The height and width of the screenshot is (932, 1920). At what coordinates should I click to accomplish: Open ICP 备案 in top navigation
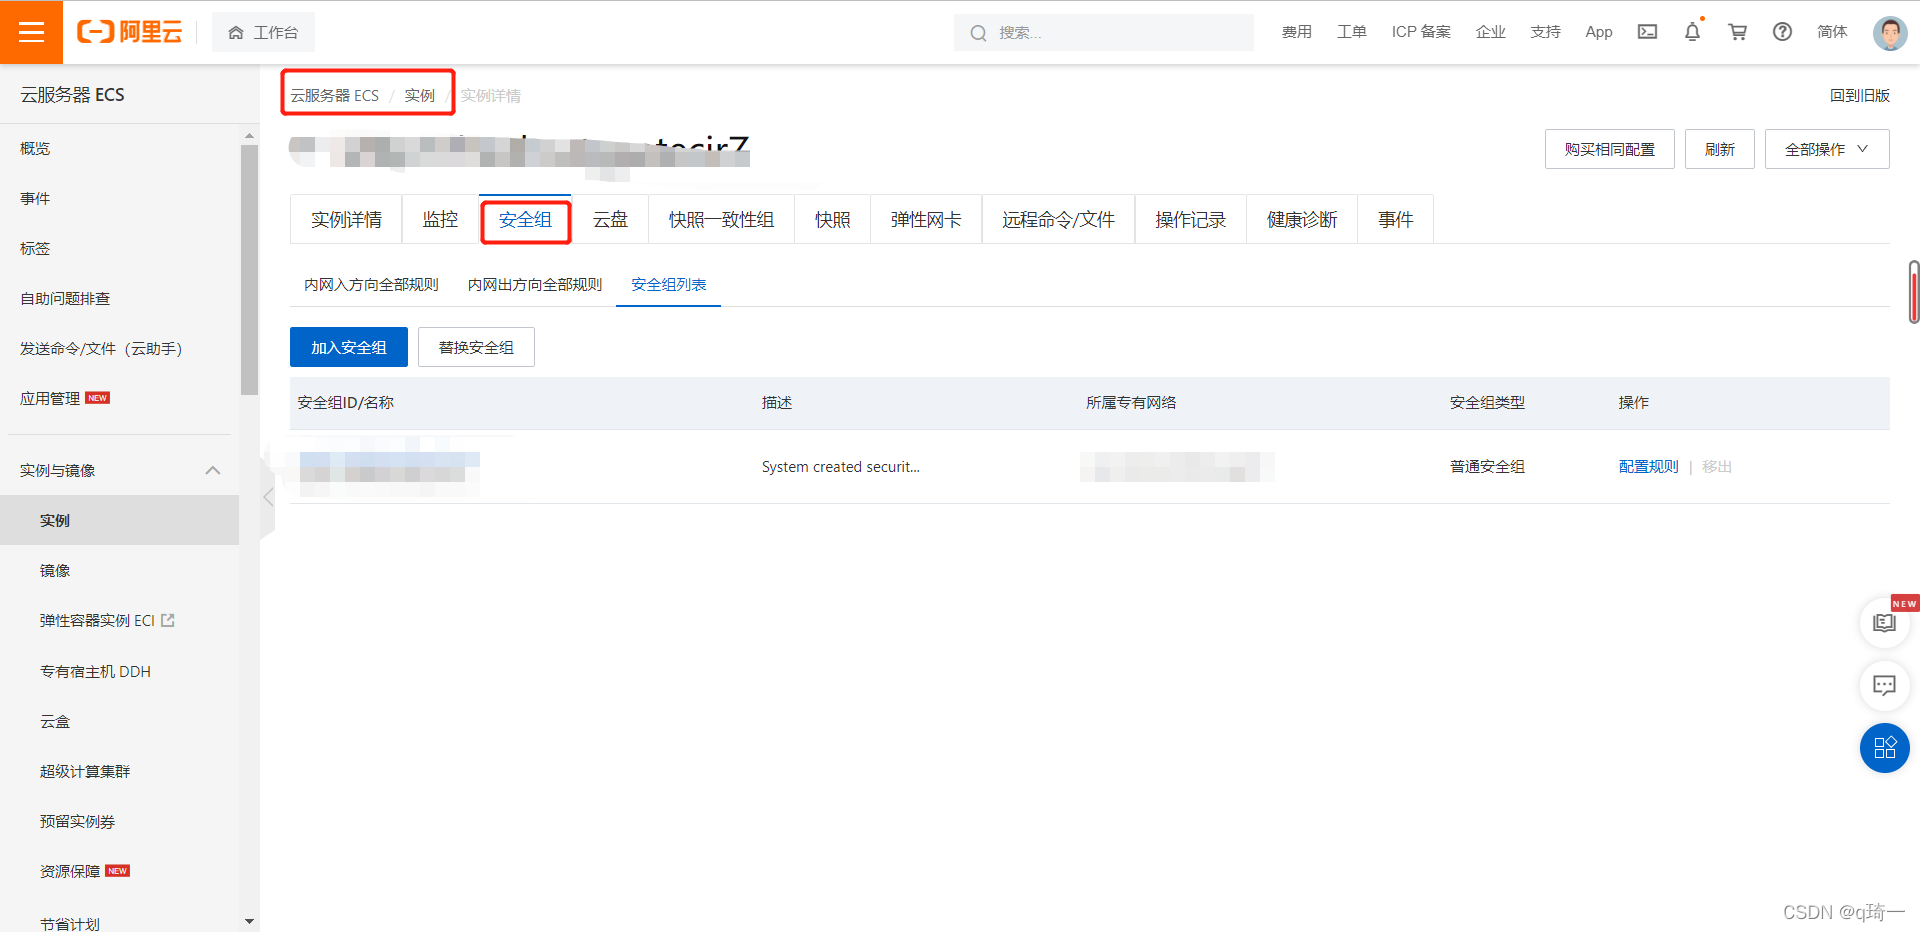click(x=1420, y=32)
